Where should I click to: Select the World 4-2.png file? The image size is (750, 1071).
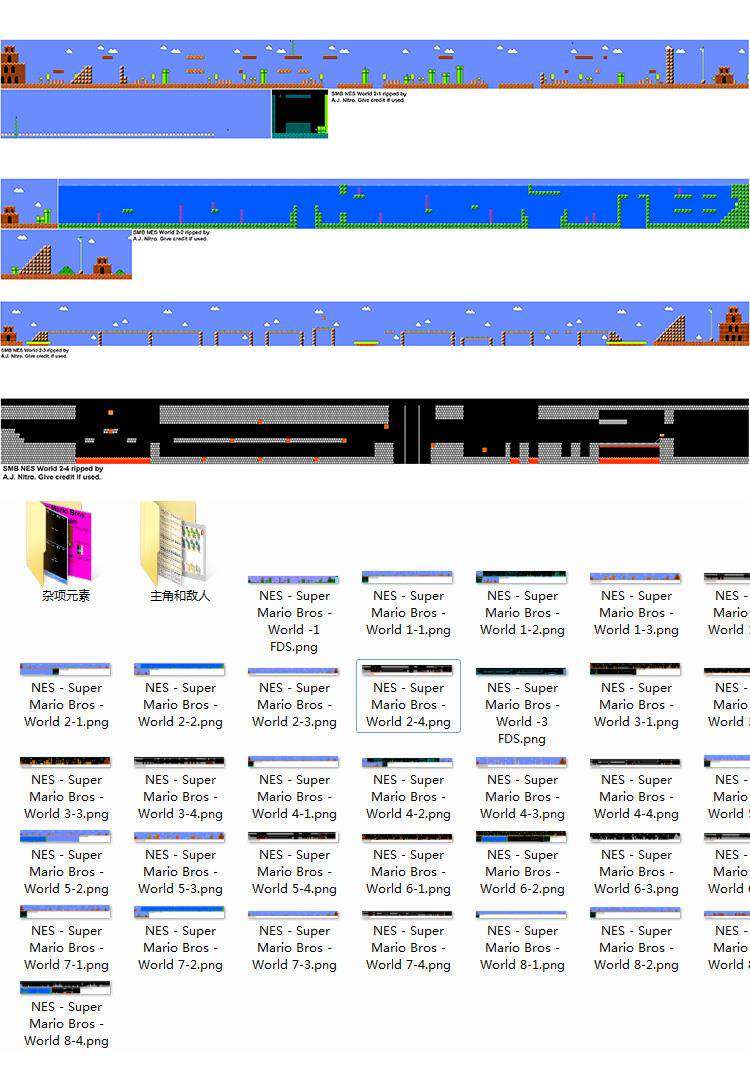408,788
